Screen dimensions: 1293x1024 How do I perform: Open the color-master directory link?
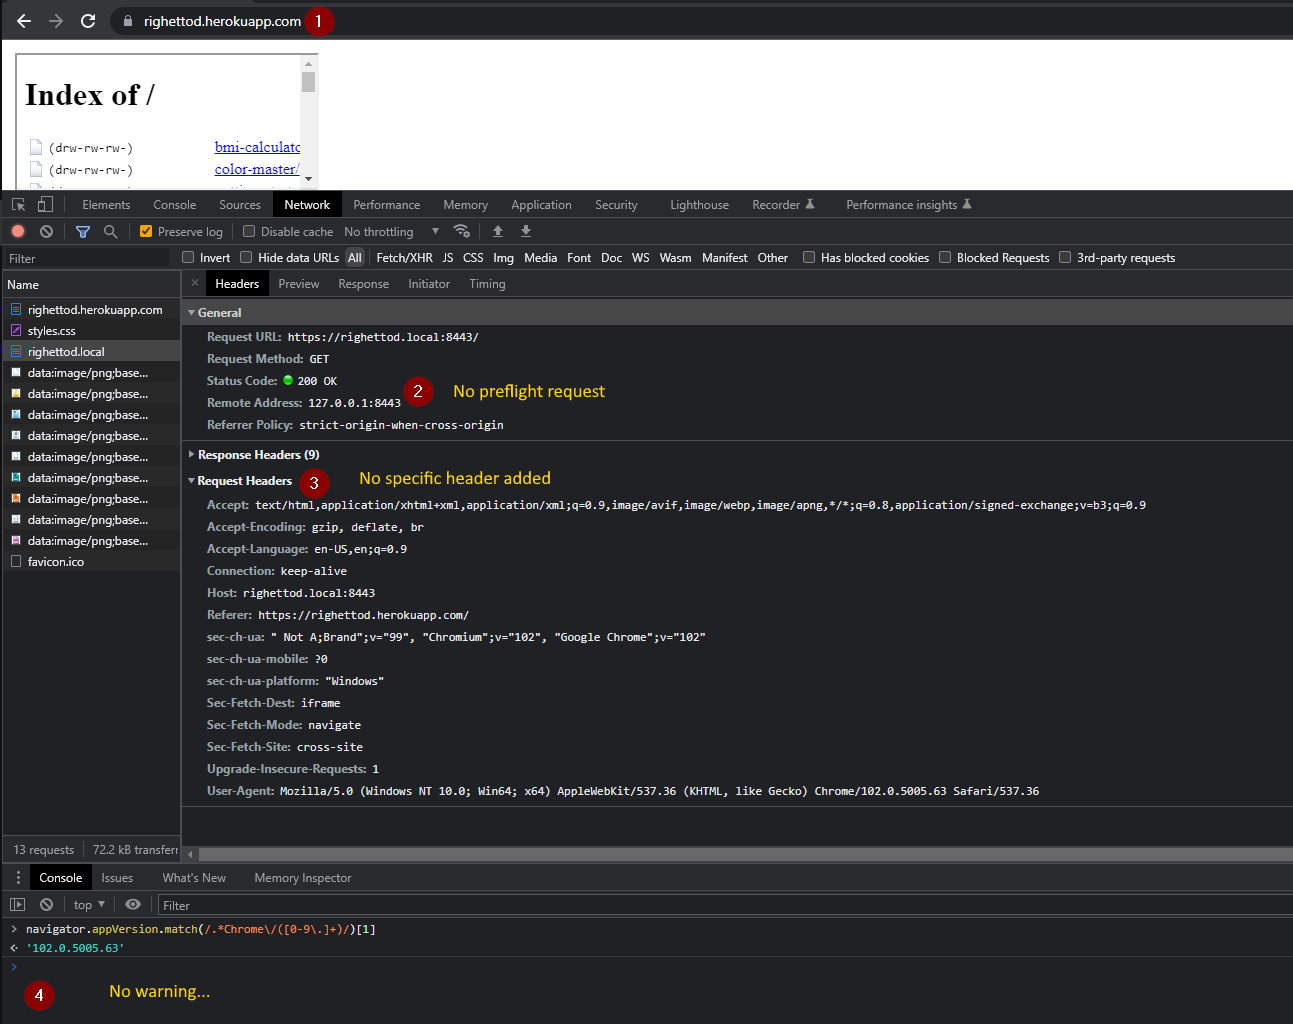click(x=258, y=169)
